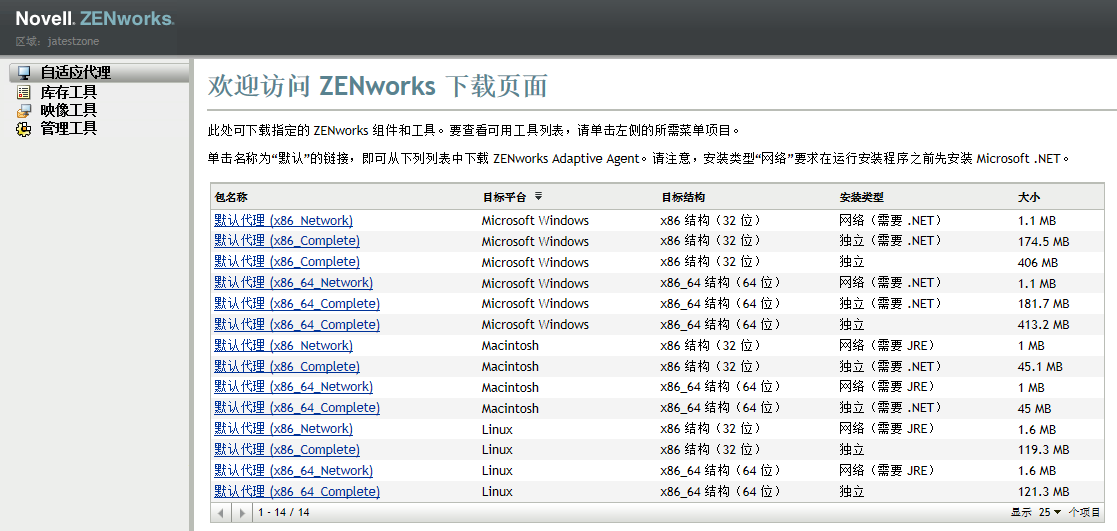Select the 管理工具 menu label
Viewport: 1117px width, 531px height.
tap(69, 128)
